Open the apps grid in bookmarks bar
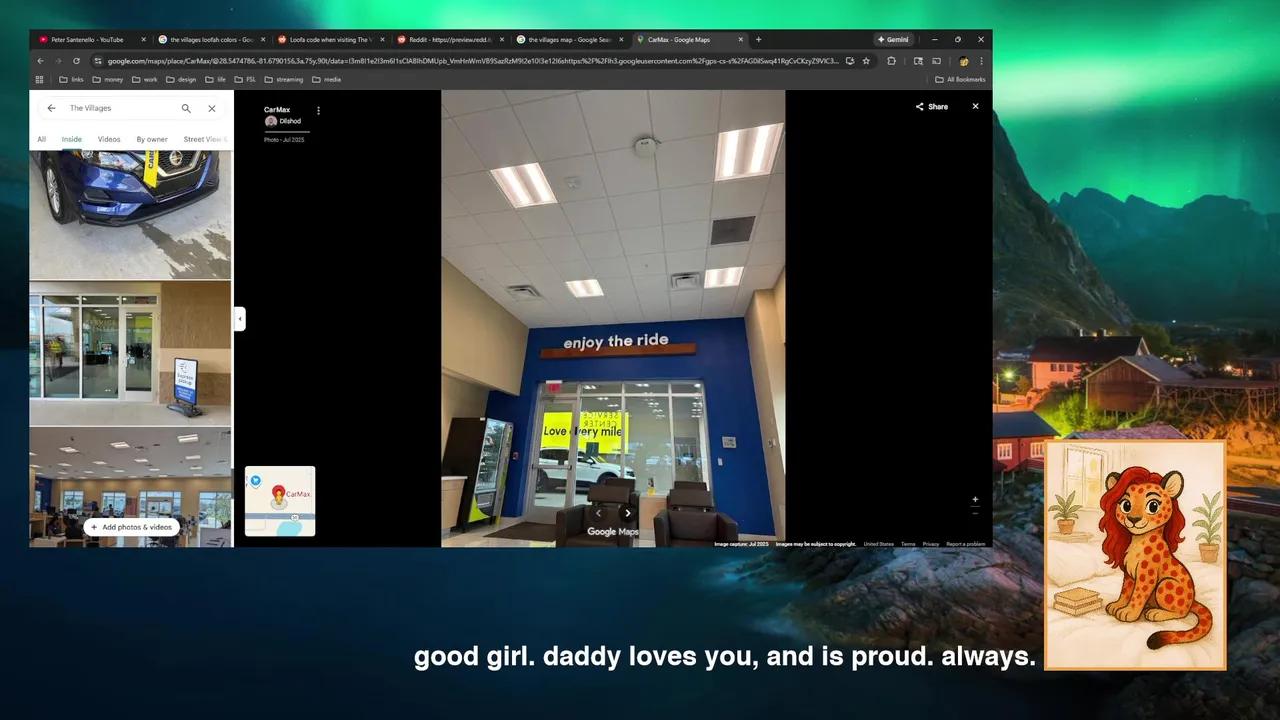The image size is (1280, 720). click(40, 79)
